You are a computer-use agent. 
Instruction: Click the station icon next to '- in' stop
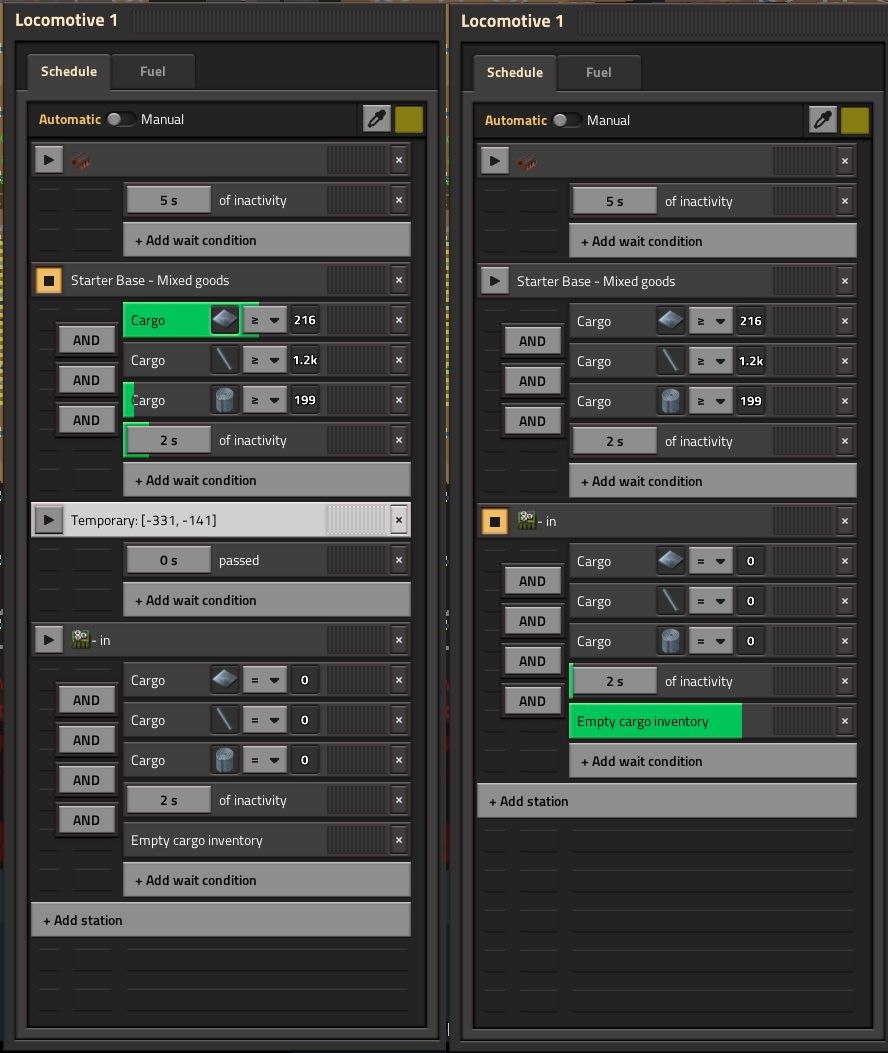pos(83,639)
